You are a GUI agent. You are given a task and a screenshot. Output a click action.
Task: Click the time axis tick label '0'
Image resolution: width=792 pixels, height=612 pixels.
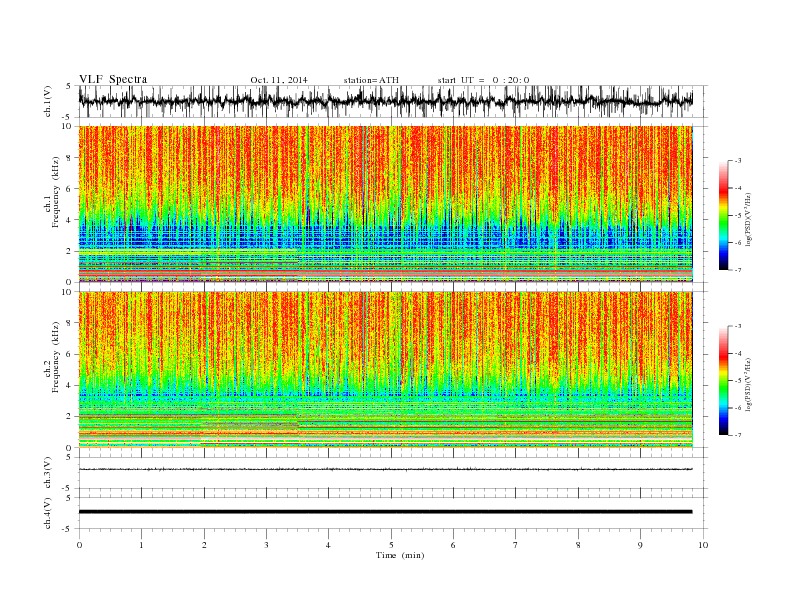pyautogui.click(x=79, y=545)
